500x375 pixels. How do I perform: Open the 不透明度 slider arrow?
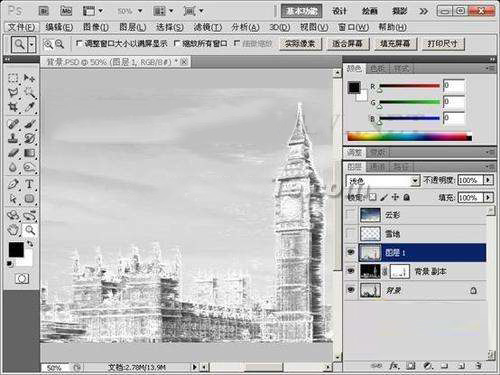point(488,180)
